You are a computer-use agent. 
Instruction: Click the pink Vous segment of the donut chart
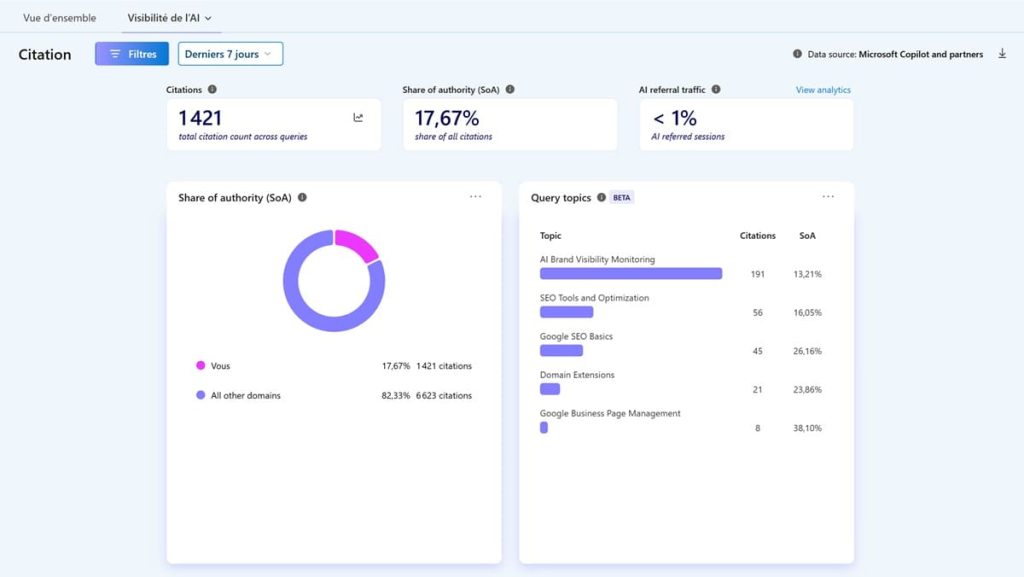pos(357,243)
